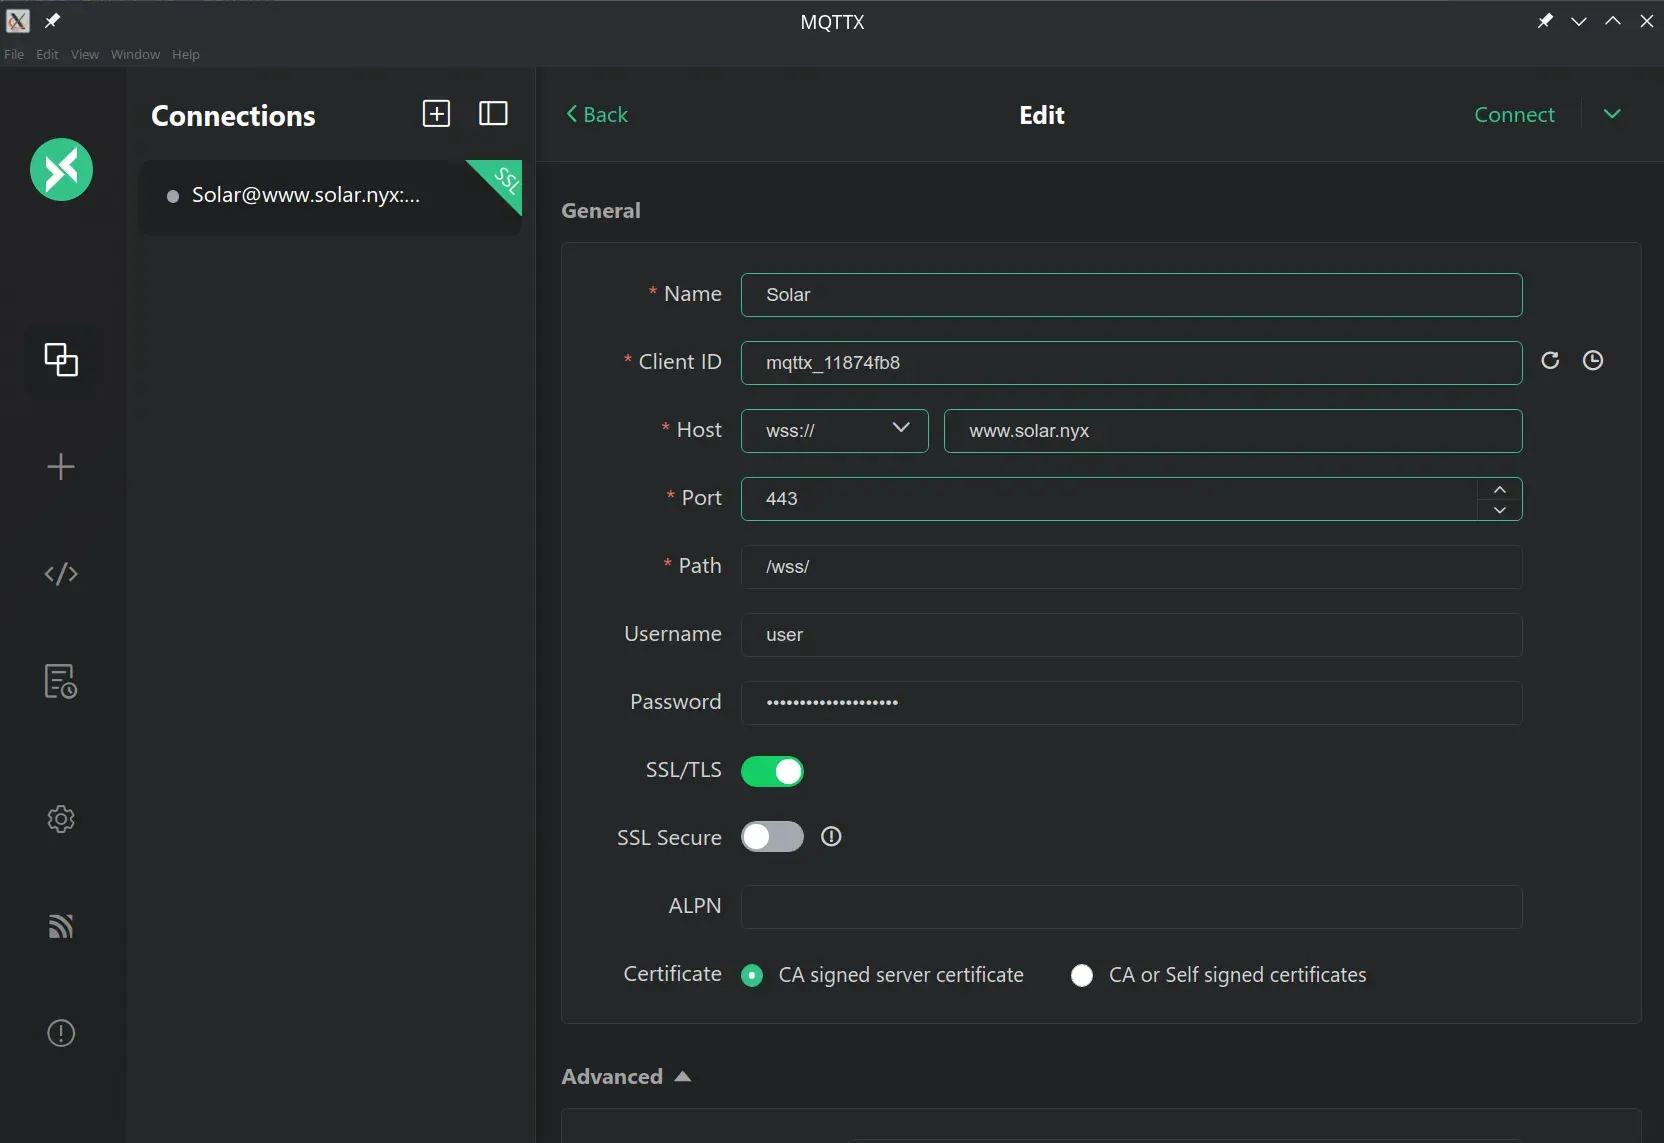Viewport: 1664px width, 1143px height.
Task: Open the Window menu
Action: 135,54
